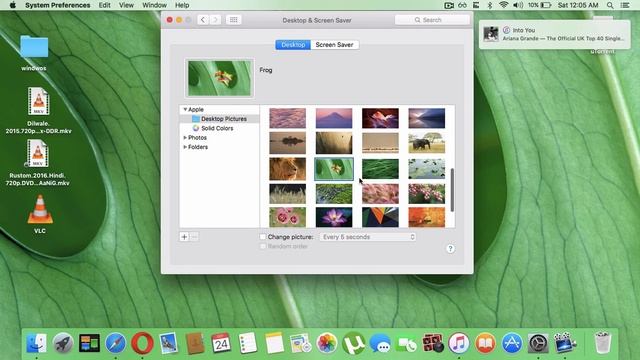Select the mountain at sunset wallpaper thumbnail
The width and height of the screenshot is (640, 360).
[334, 118]
